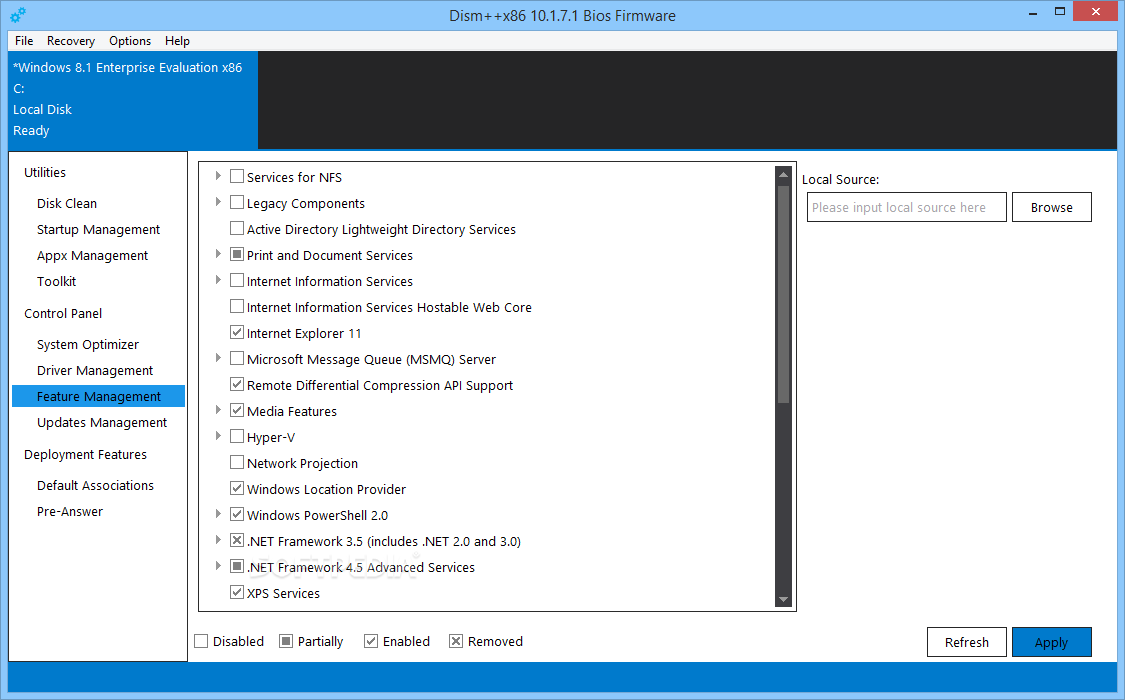This screenshot has width=1125, height=700.
Task: Click the Refresh button
Action: 966,642
